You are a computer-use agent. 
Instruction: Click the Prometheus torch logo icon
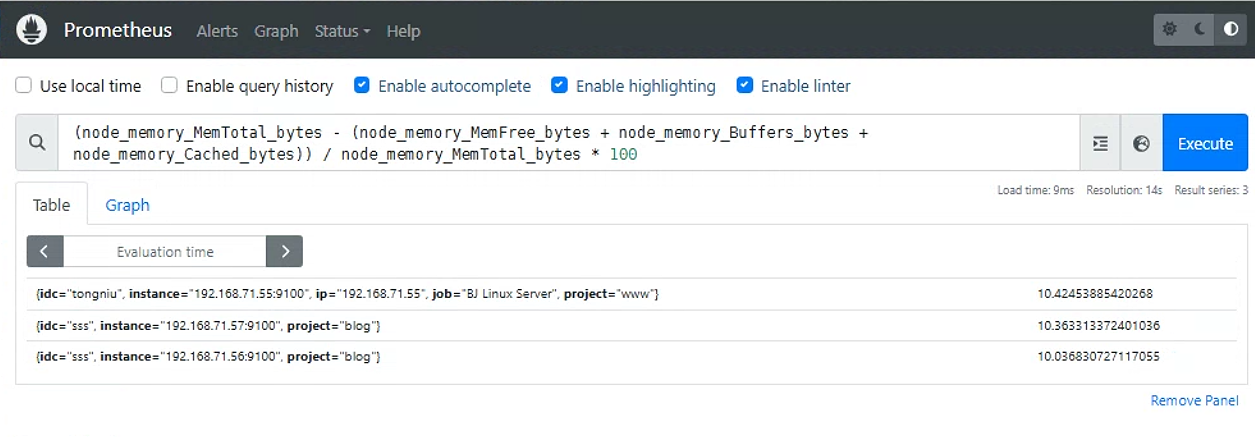click(32, 29)
